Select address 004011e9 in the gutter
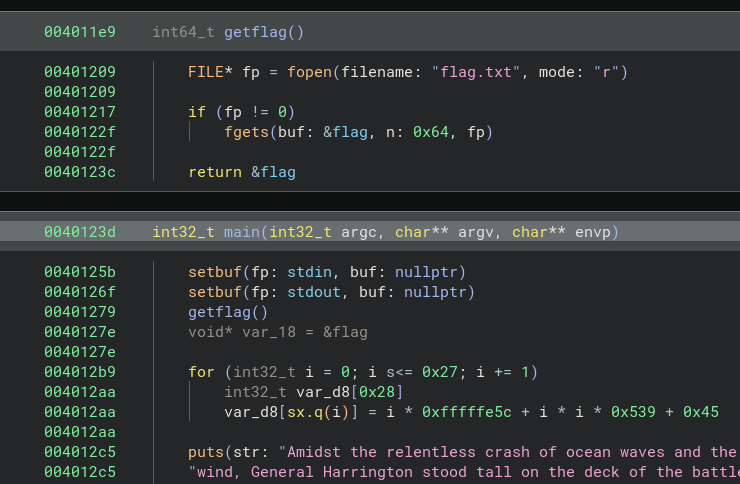Screen dimensions: 740x484 point(79,32)
